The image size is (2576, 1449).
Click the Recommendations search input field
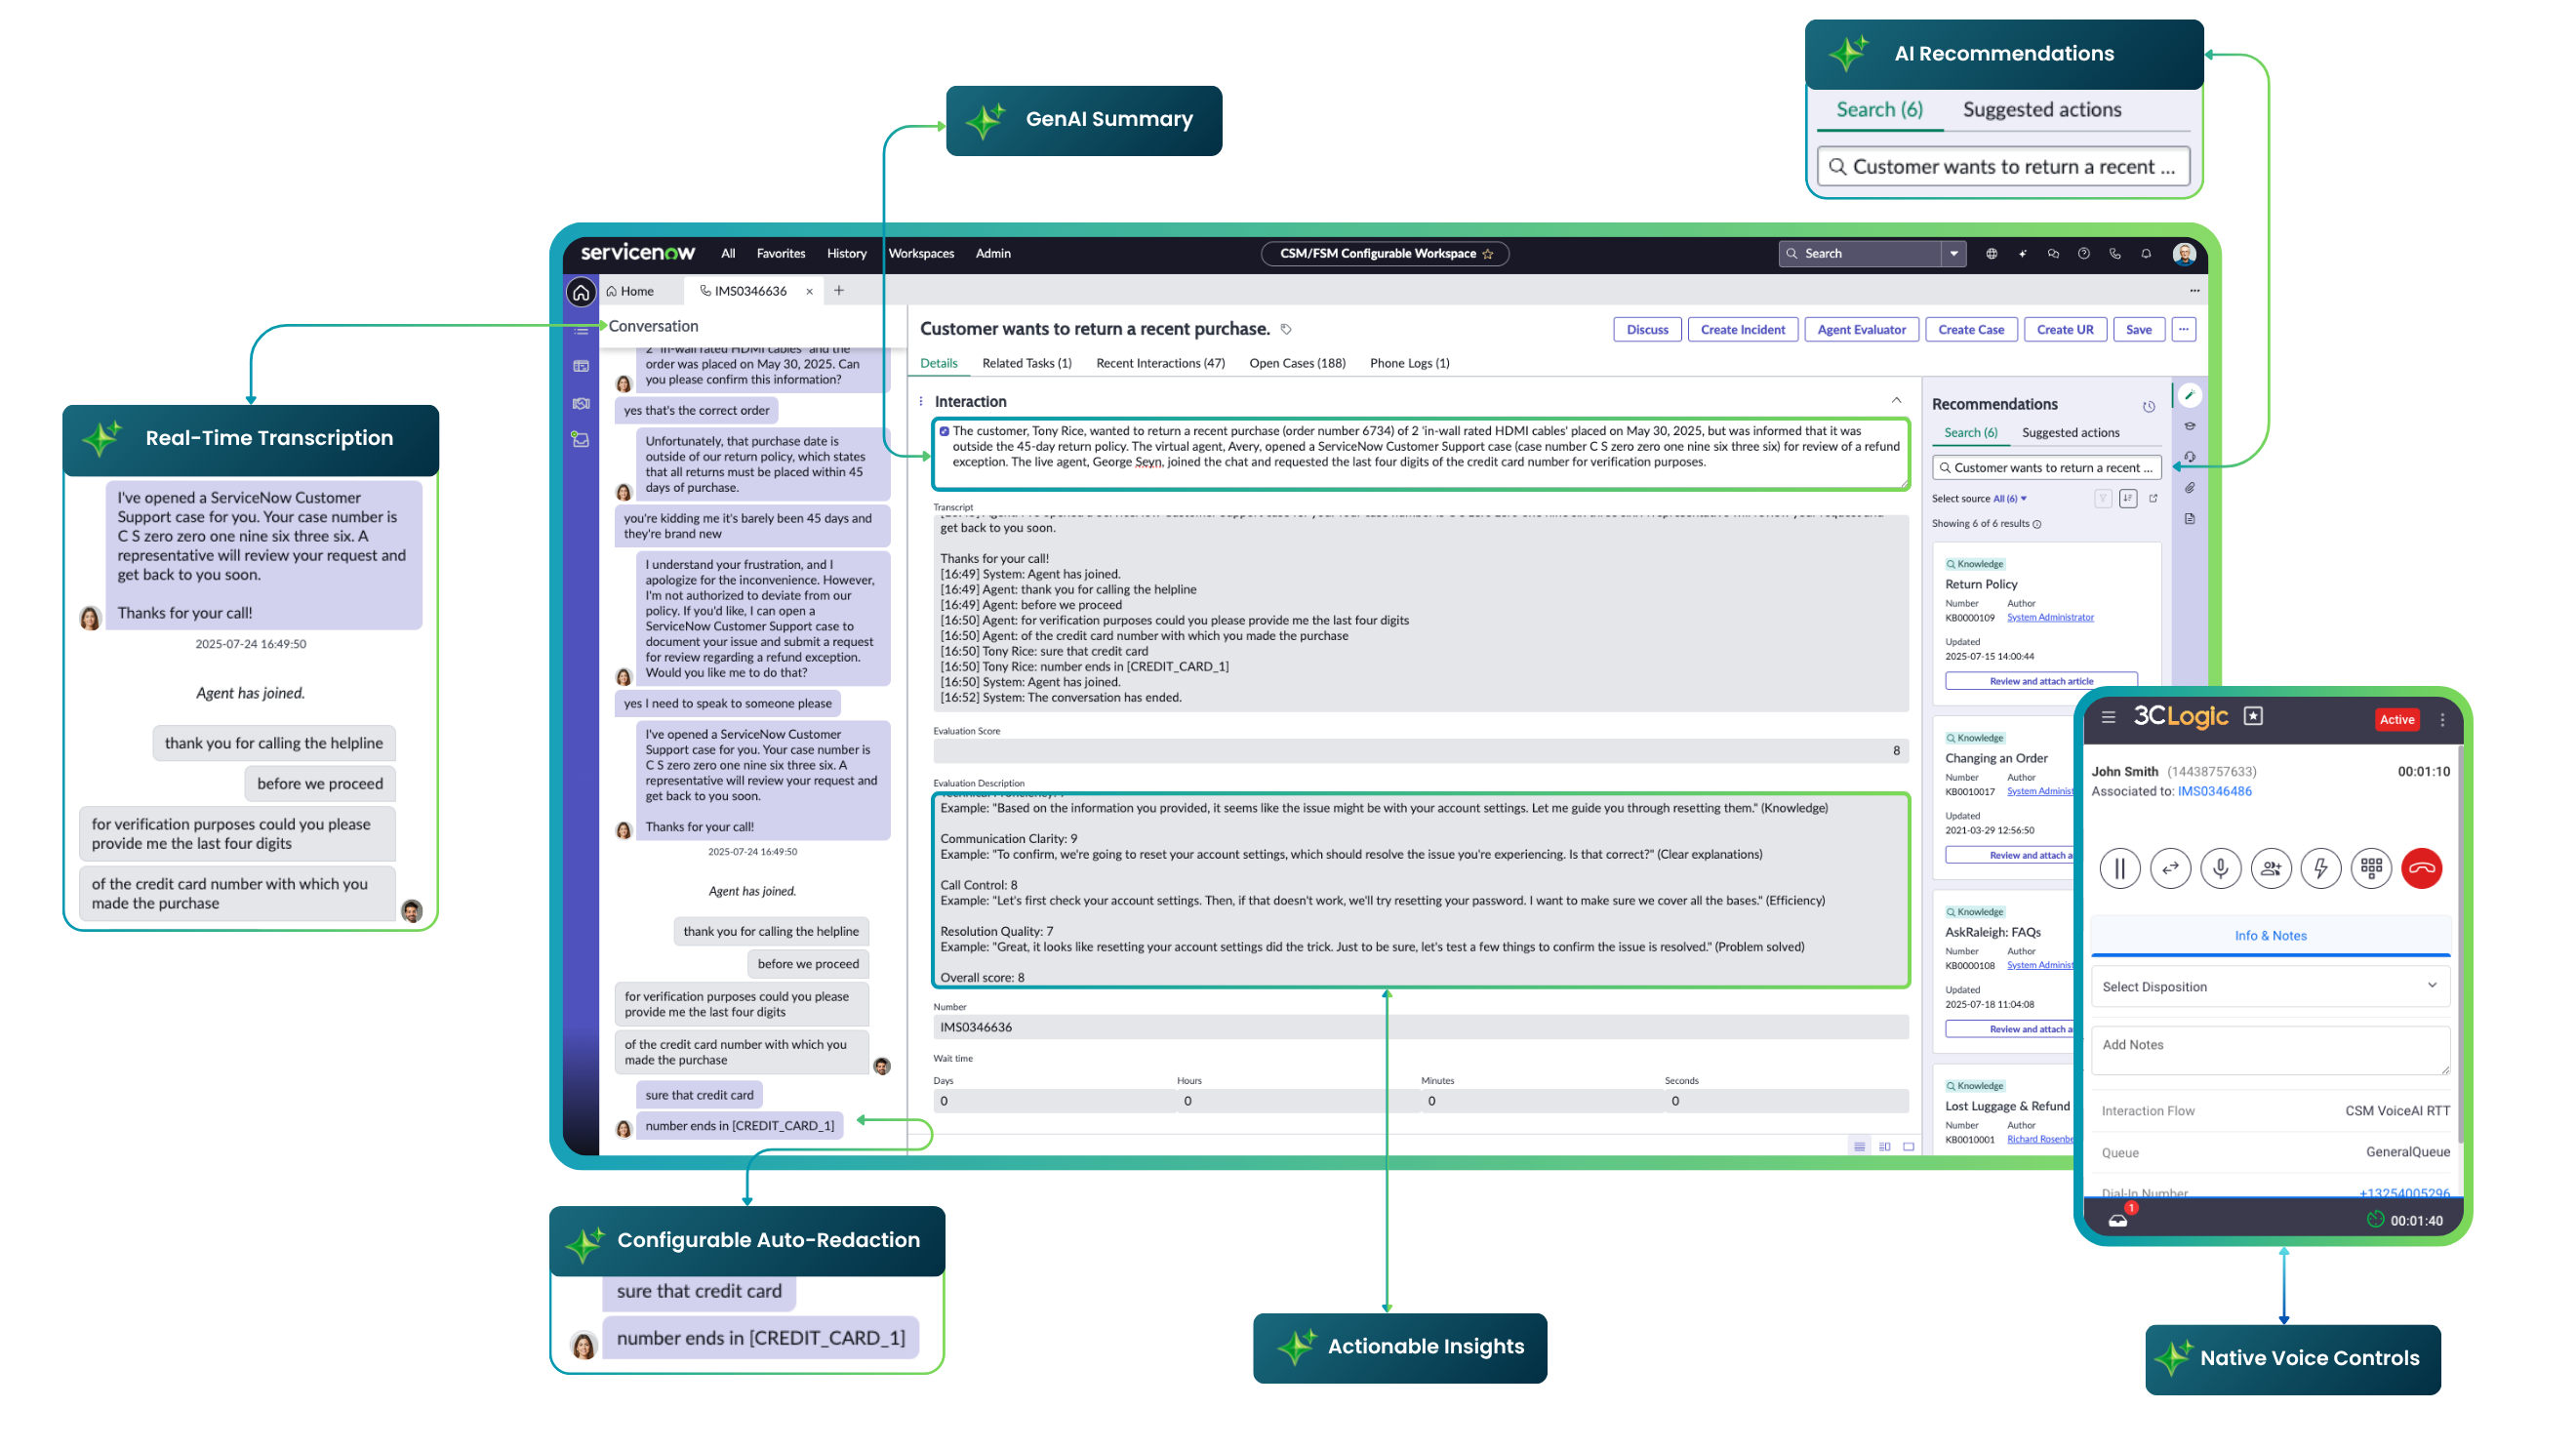(2046, 468)
